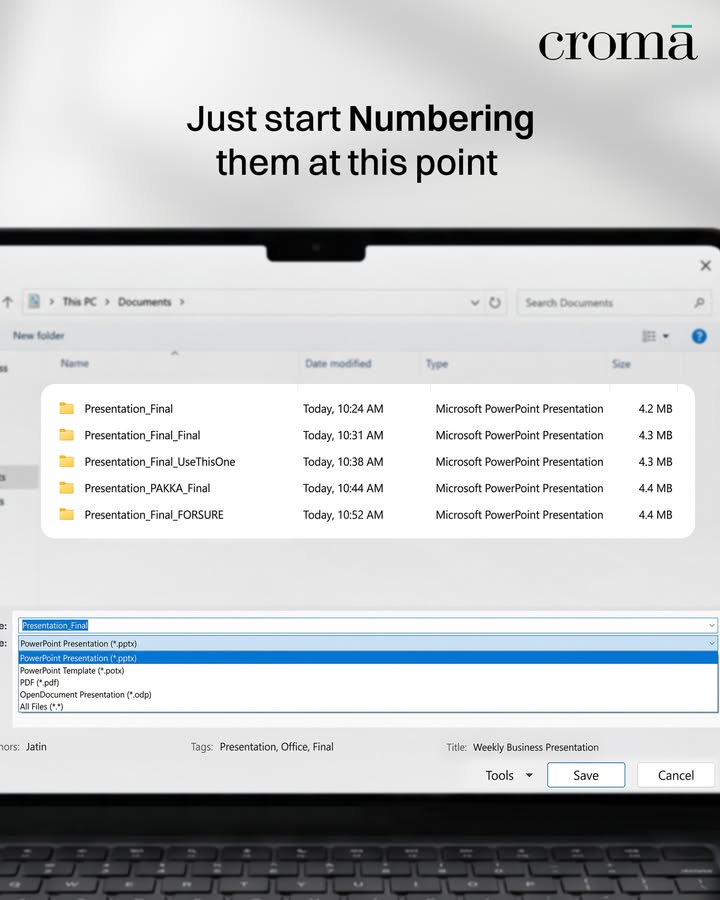Select the Presentation_Final folder icon
This screenshot has height=900, width=720.
point(67,408)
